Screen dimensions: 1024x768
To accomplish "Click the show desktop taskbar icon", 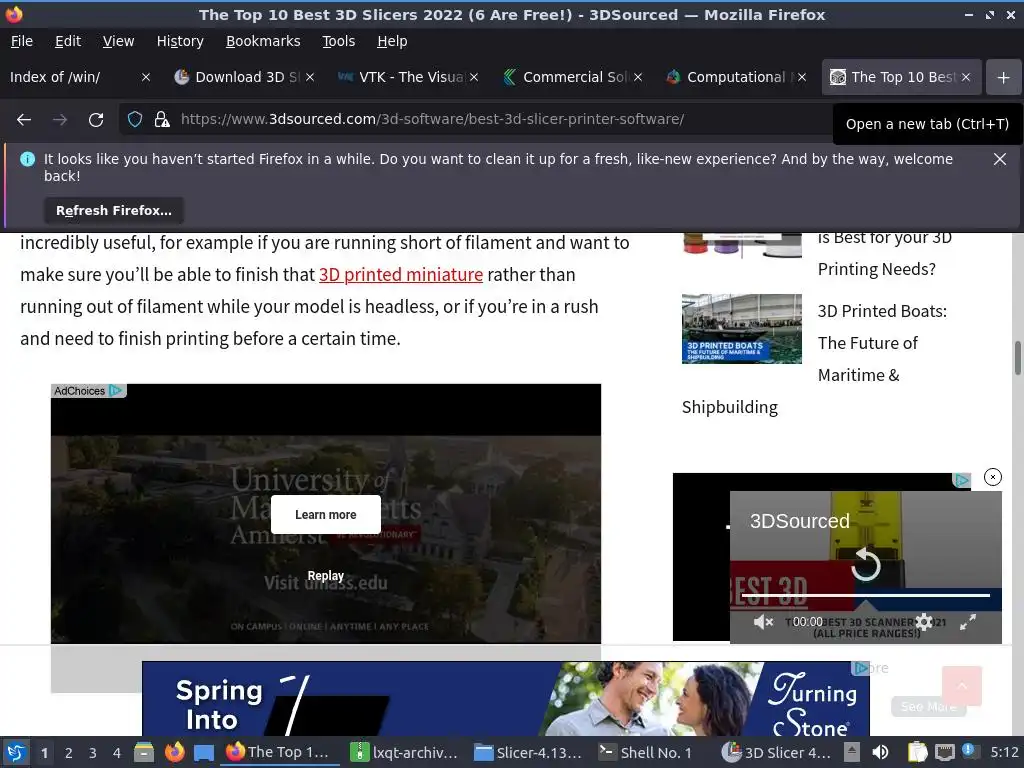I will tap(204, 753).
